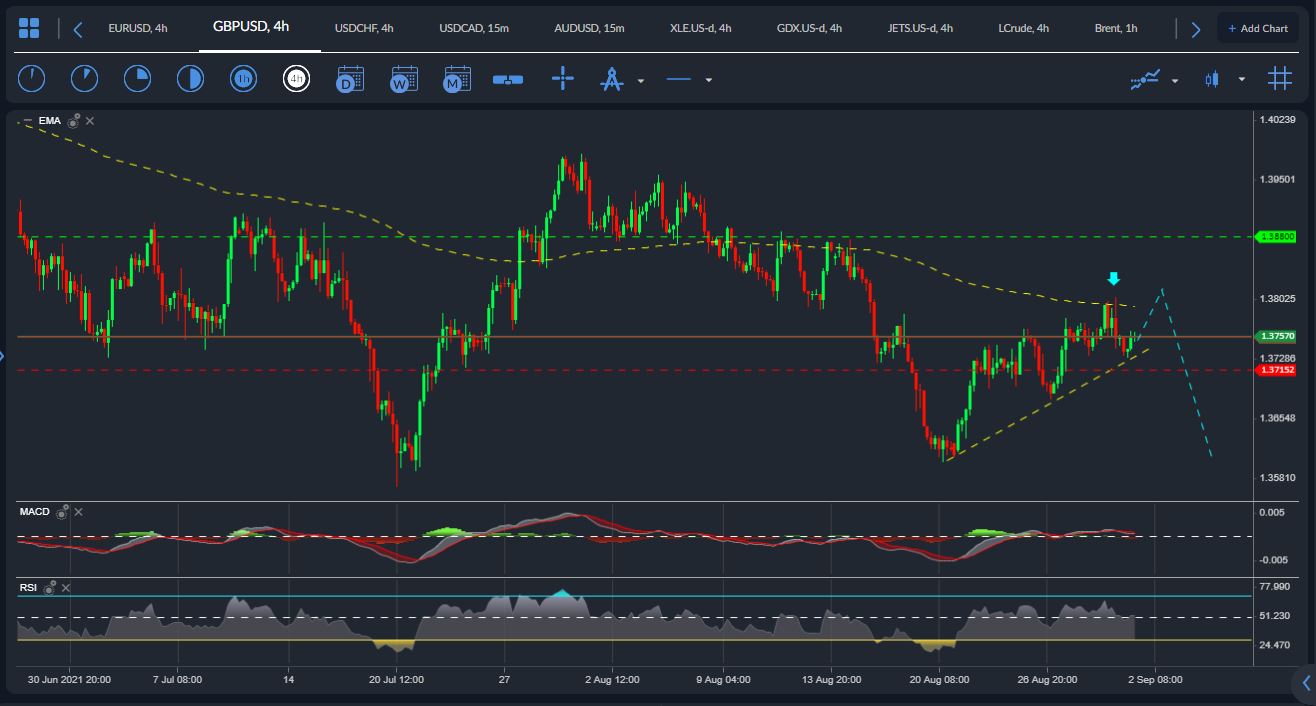Open the USDCHF, 4h chart tab

(x=364, y=28)
